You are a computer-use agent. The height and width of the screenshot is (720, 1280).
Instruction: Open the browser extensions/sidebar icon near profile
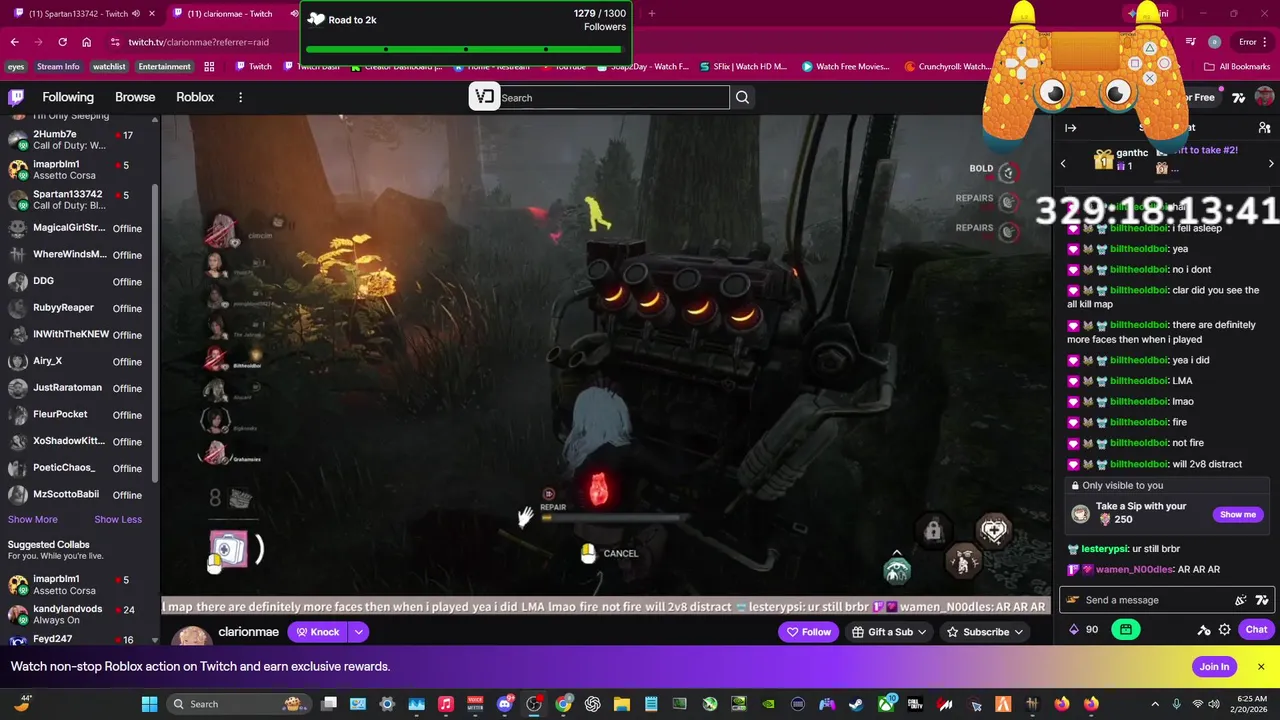click(x=1190, y=42)
